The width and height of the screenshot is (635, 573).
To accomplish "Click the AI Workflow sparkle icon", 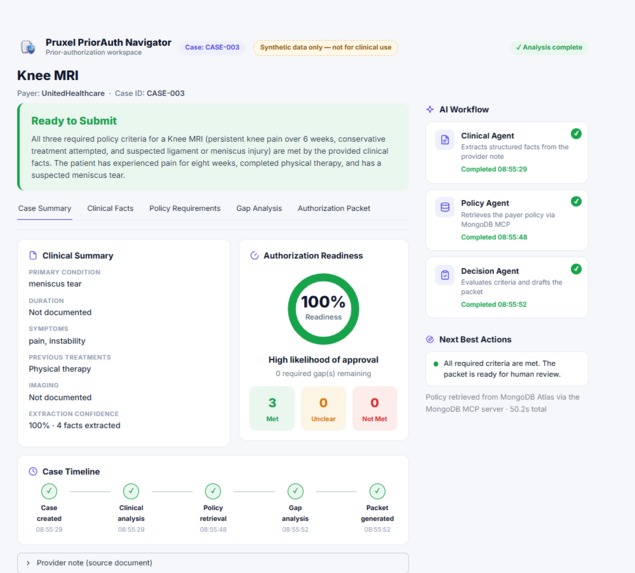I will pos(430,109).
